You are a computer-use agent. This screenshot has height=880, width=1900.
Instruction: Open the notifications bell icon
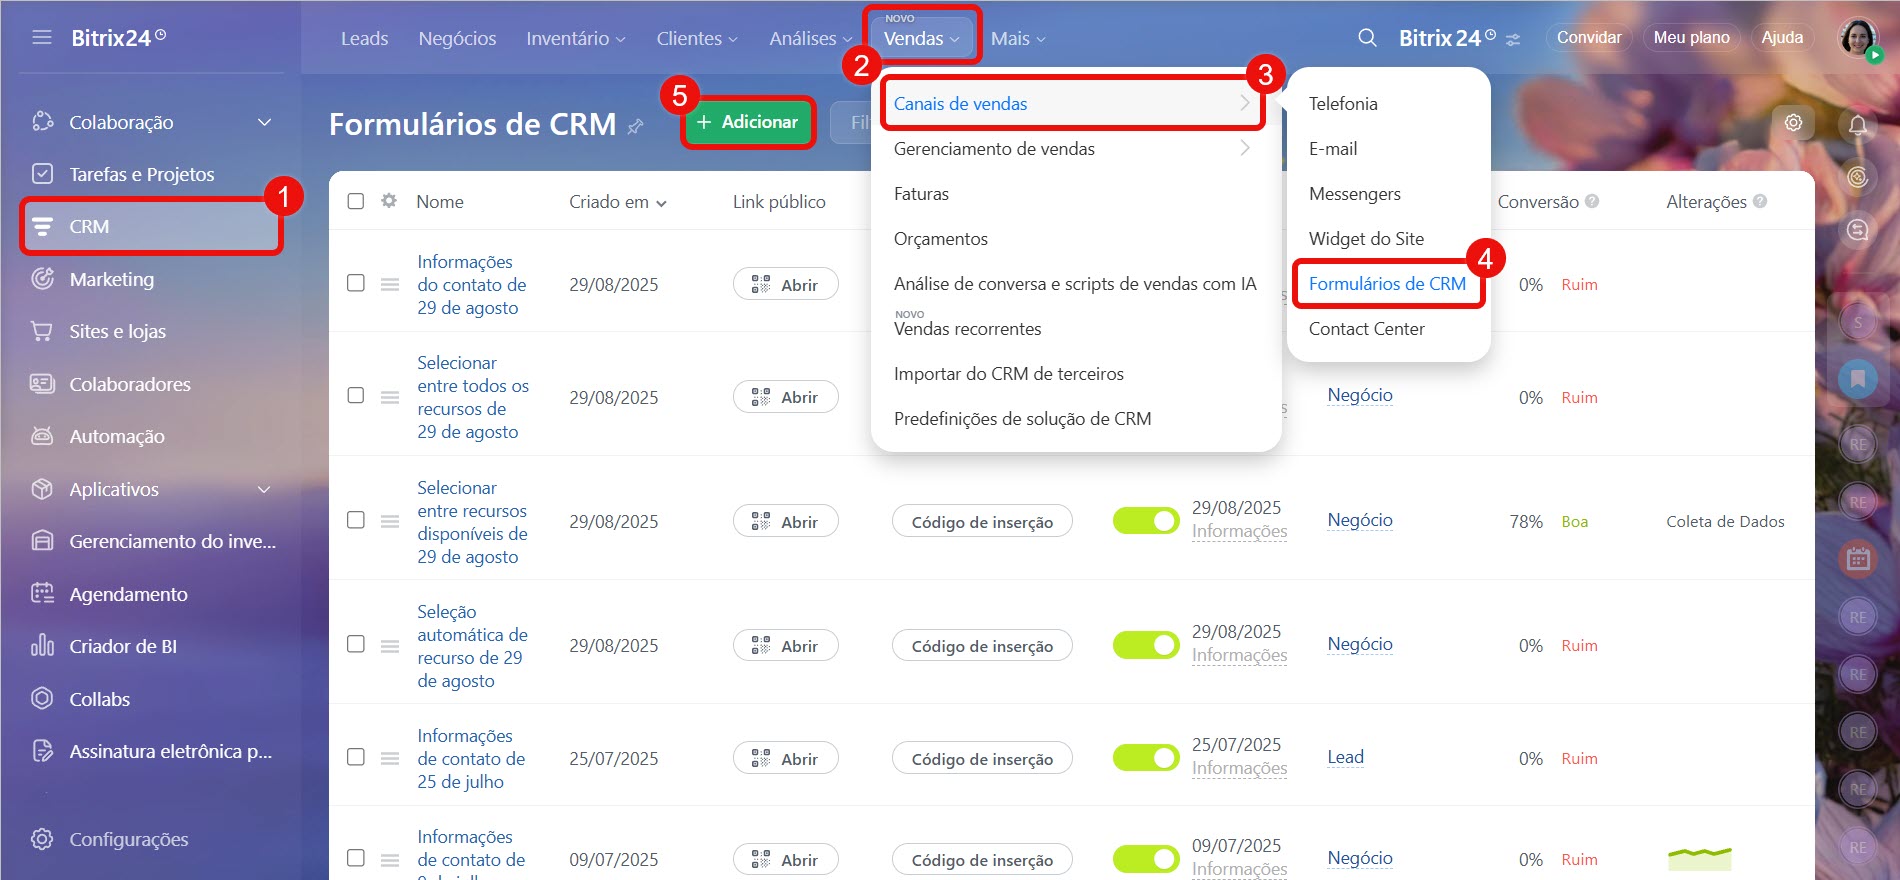pyautogui.click(x=1858, y=125)
